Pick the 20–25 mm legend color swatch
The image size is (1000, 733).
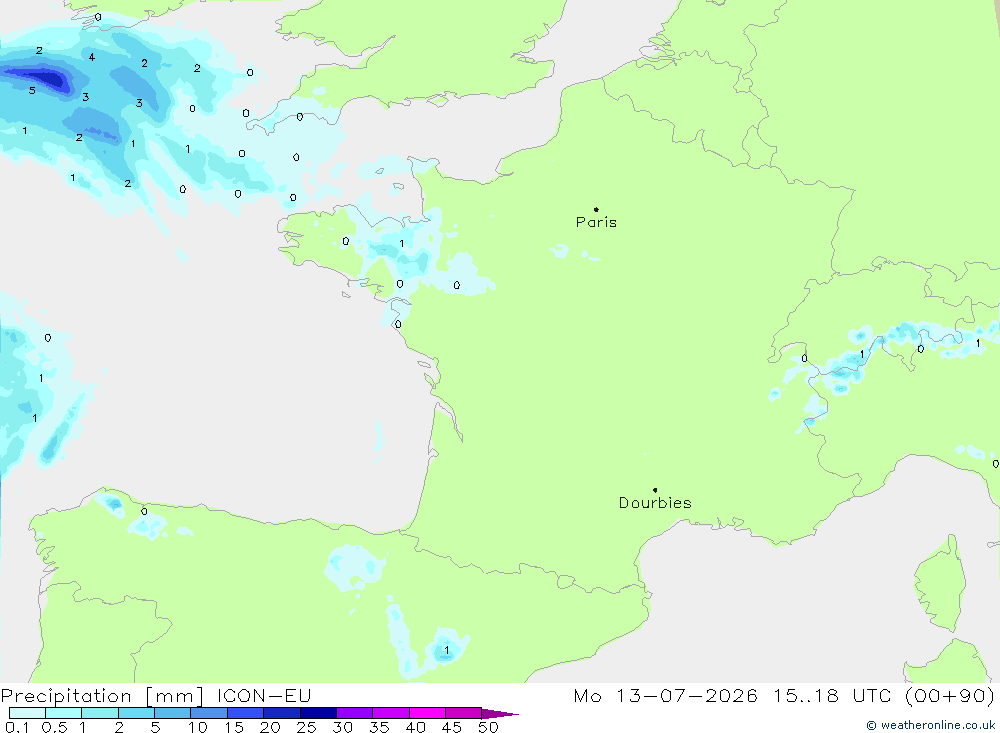[x=282, y=713]
